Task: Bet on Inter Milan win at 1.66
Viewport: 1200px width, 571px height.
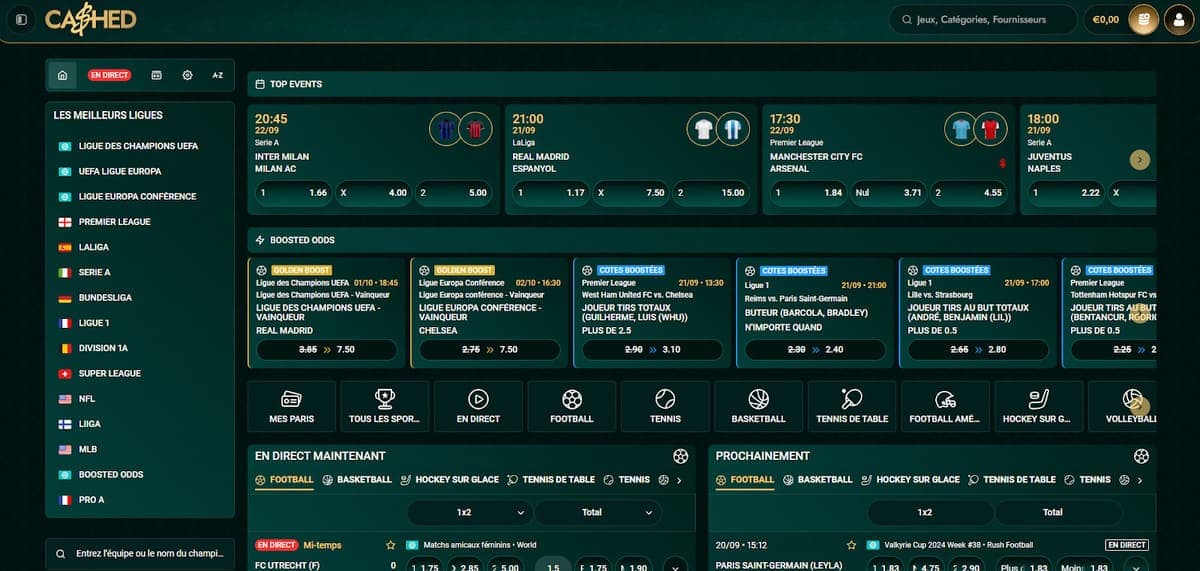Action: coord(294,192)
